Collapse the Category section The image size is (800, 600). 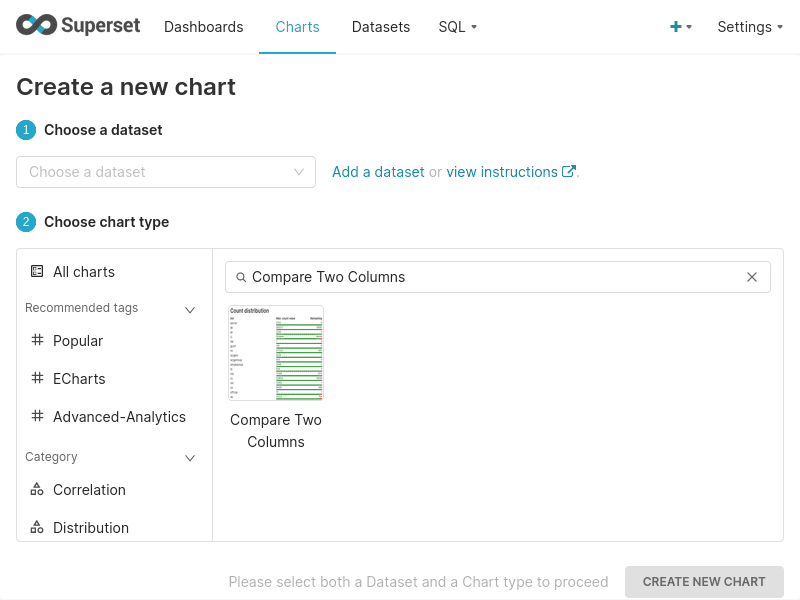pos(190,457)
